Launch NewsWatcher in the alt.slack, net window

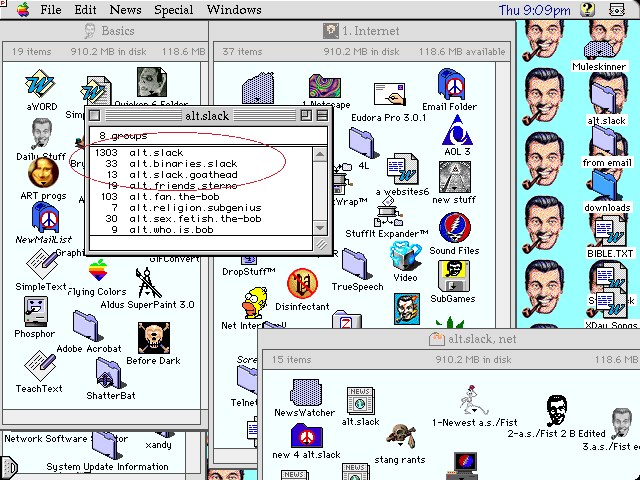tap(306, 392)
